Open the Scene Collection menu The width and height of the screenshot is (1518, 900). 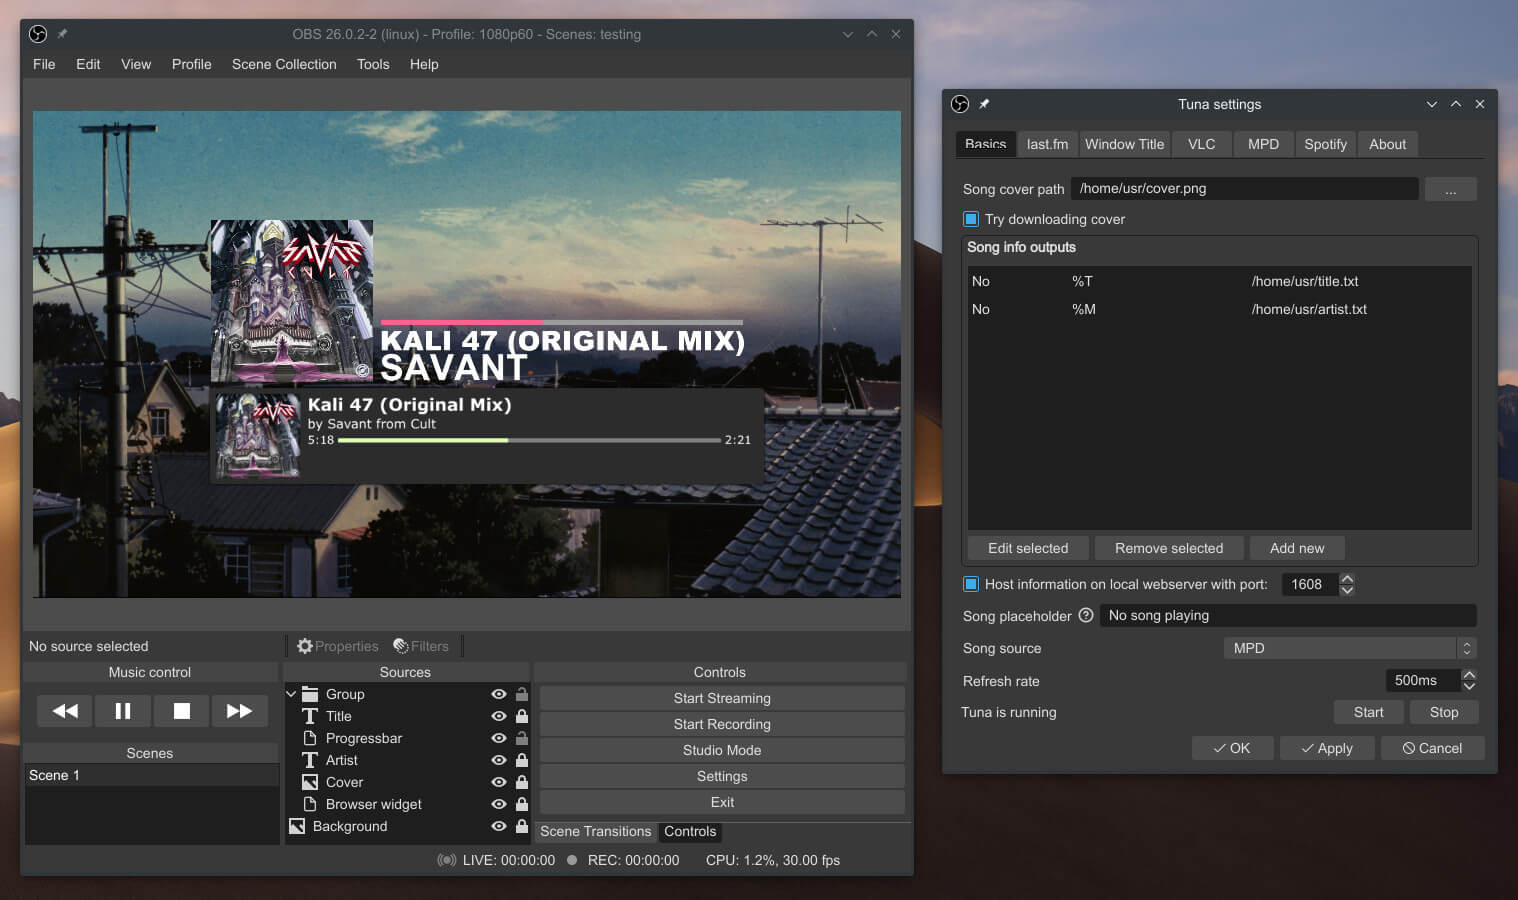click(284, 64)
